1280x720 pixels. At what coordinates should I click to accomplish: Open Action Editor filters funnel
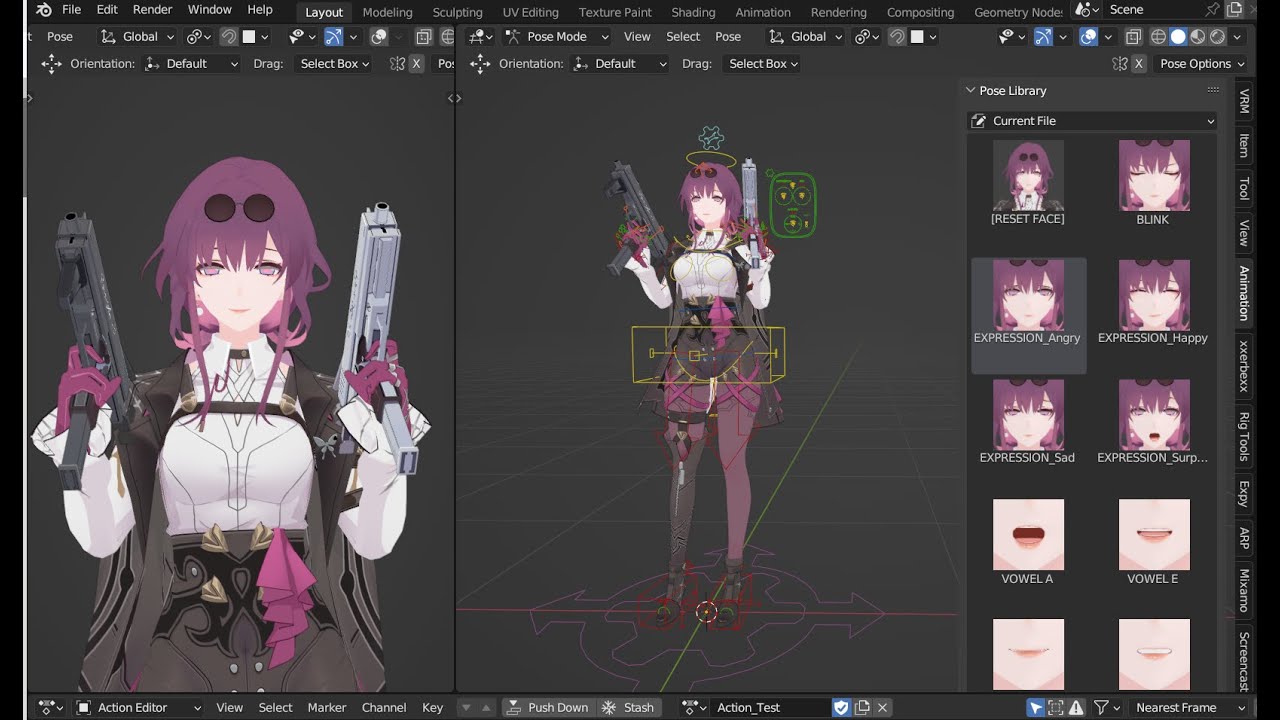(x=1106, y=707)
